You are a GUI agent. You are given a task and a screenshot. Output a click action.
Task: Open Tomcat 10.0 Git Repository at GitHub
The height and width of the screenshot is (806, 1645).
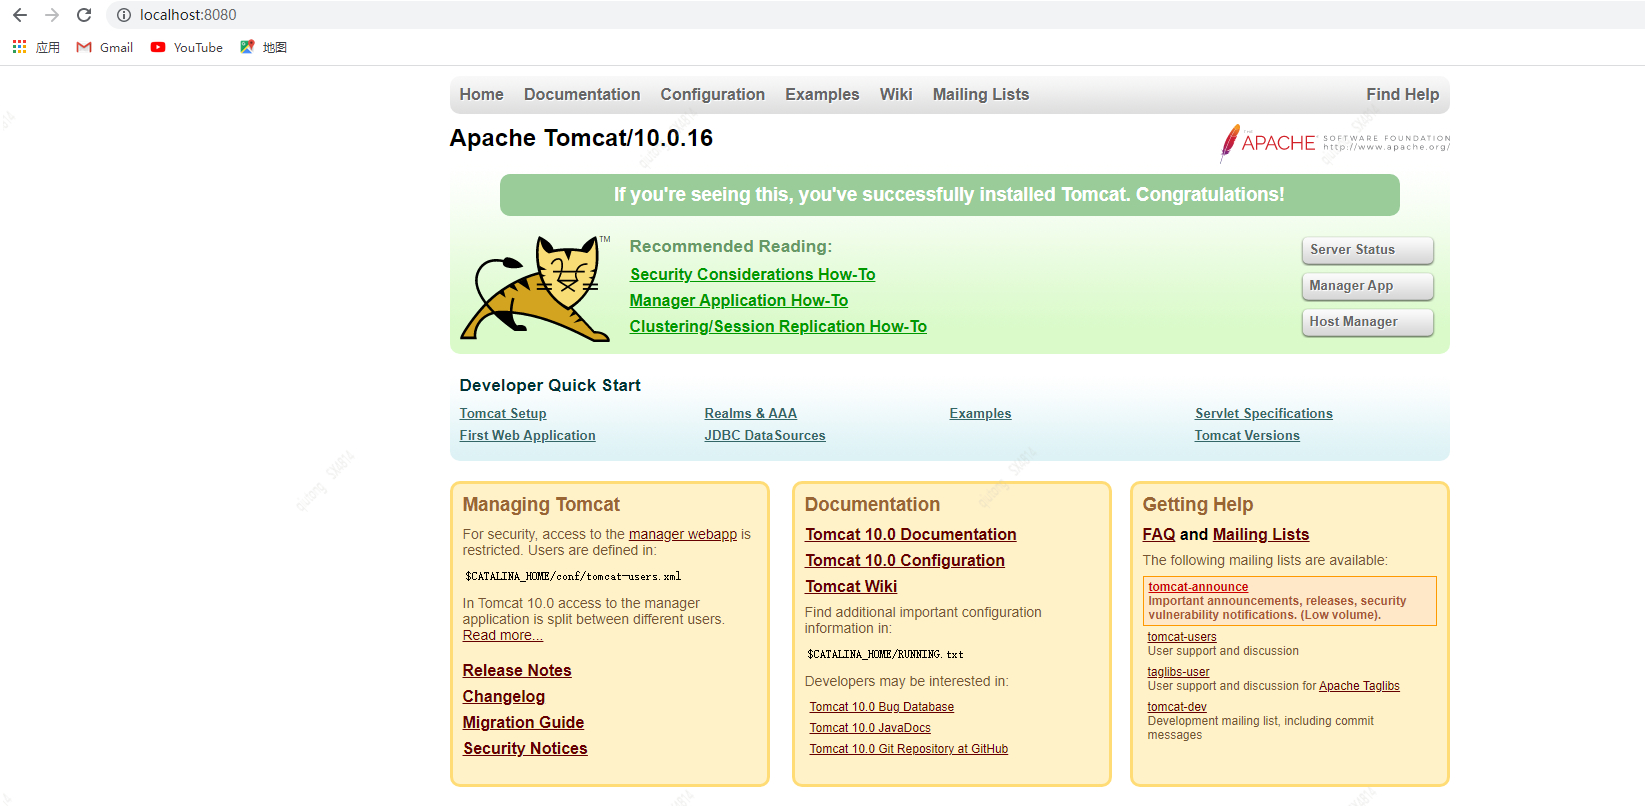pos(909,749)
